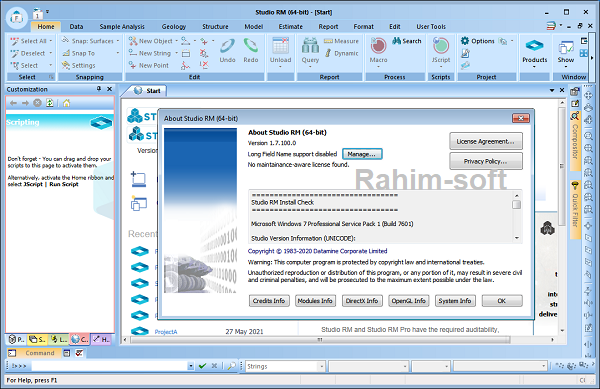Open project Options gear
The width and height of the screenshot is (600, 389).
(x=478, y=41)
